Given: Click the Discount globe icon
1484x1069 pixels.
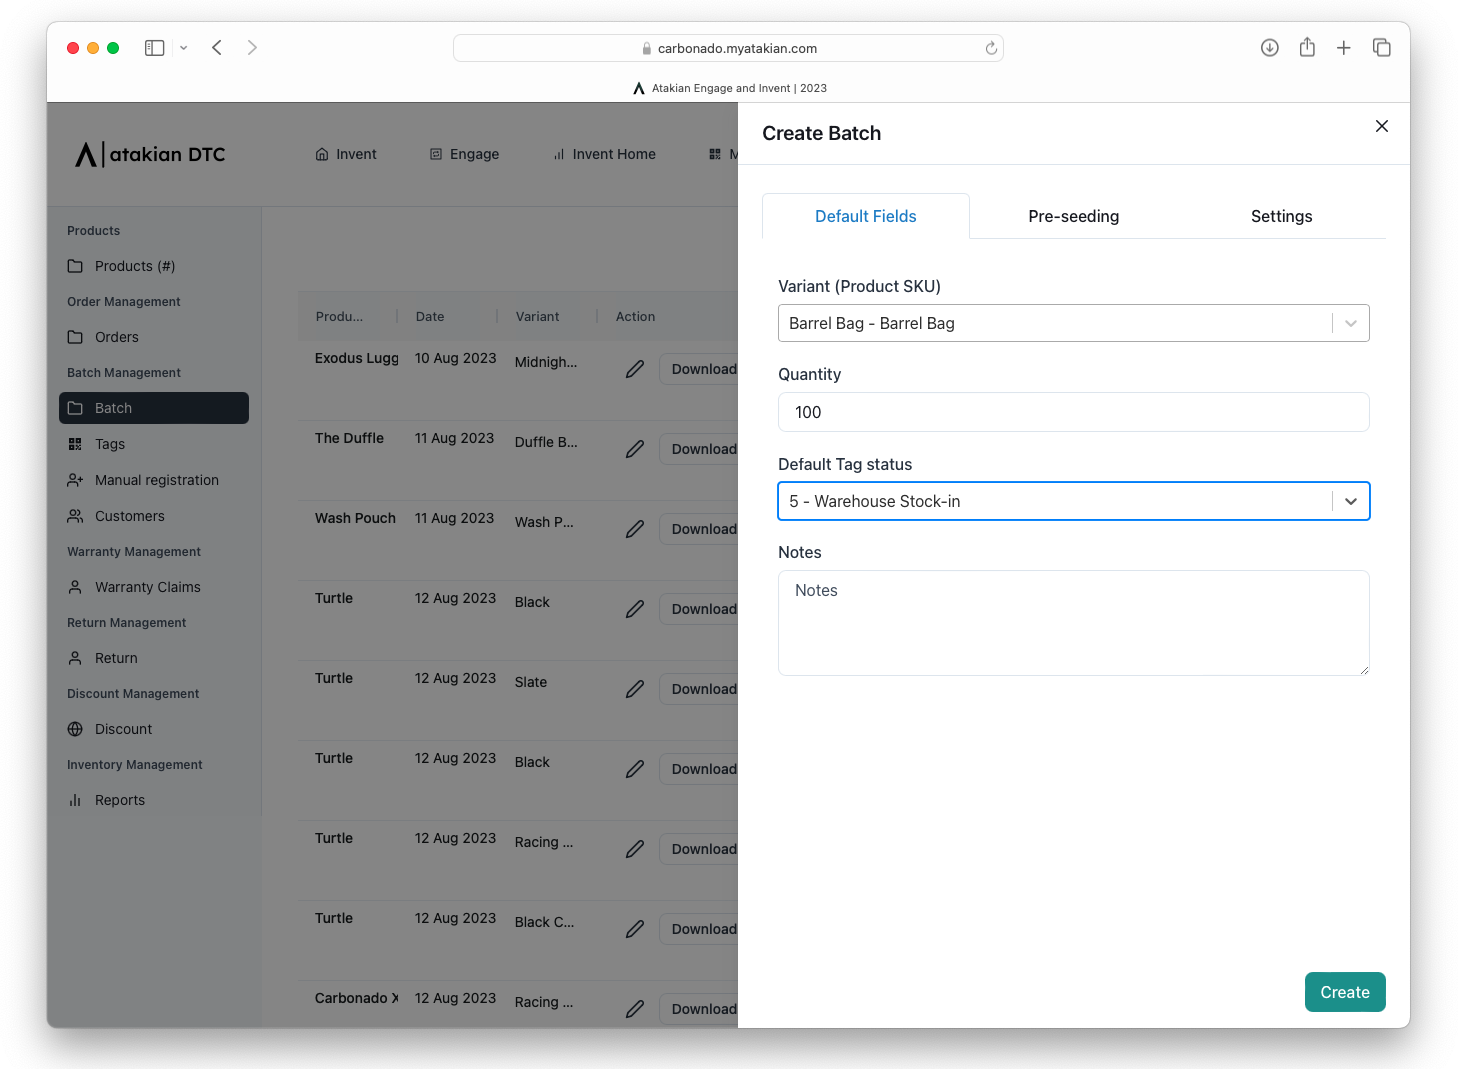Looking at the screenshot, I should 76,729.
